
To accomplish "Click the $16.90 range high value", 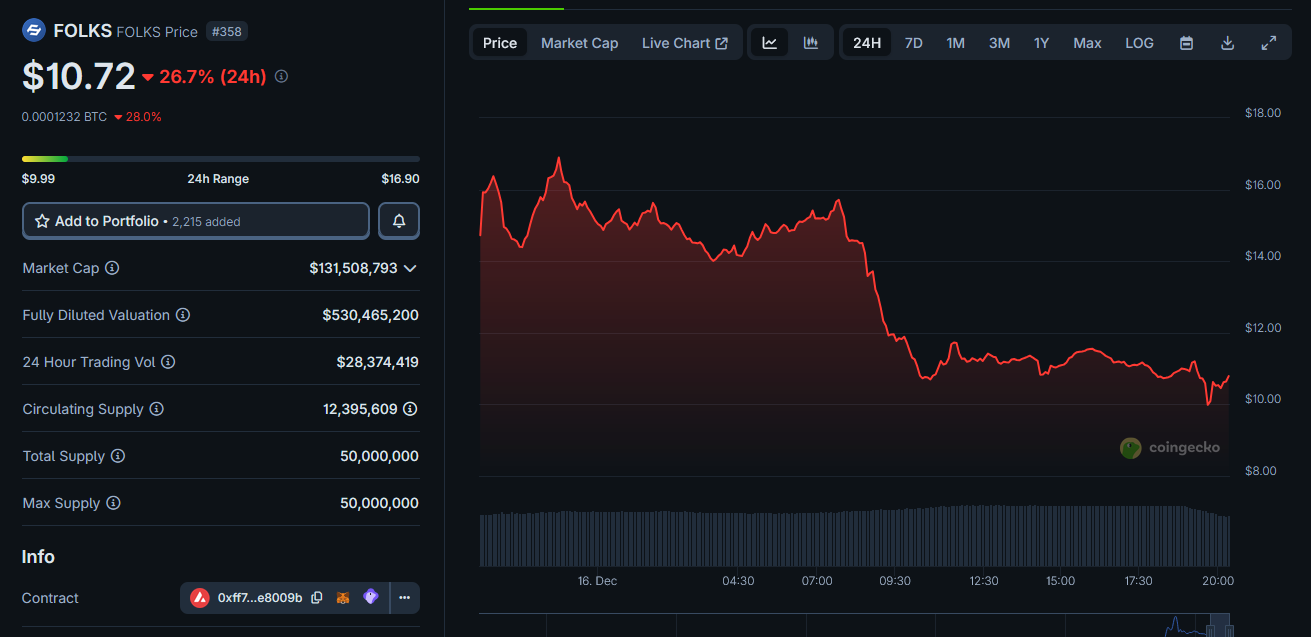I will coord(400,179).
